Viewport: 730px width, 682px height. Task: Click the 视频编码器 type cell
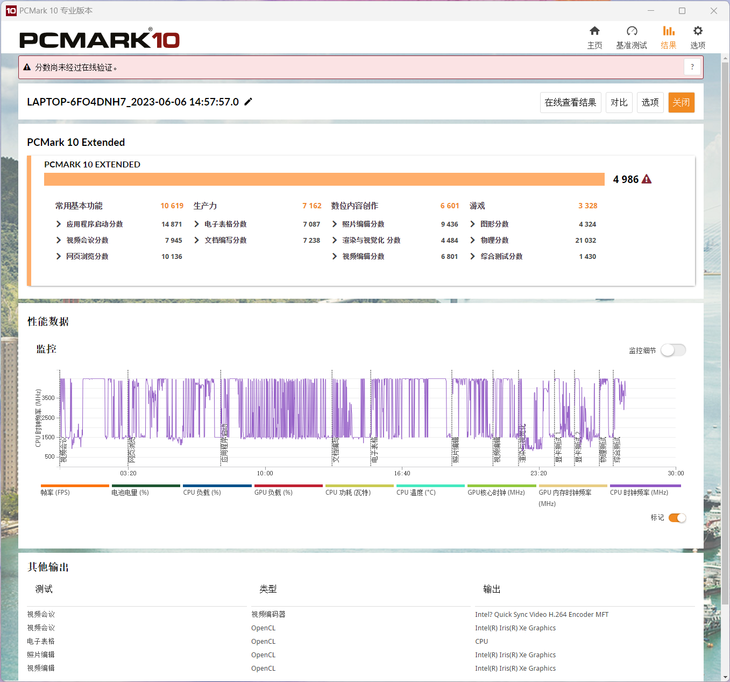(268, 614)
